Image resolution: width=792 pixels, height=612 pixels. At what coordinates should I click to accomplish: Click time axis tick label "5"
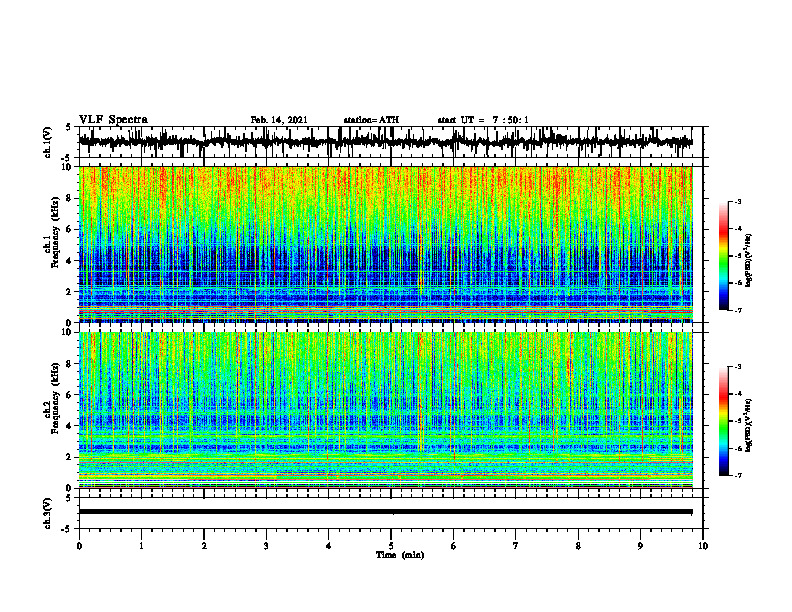(x=391, y=546)
